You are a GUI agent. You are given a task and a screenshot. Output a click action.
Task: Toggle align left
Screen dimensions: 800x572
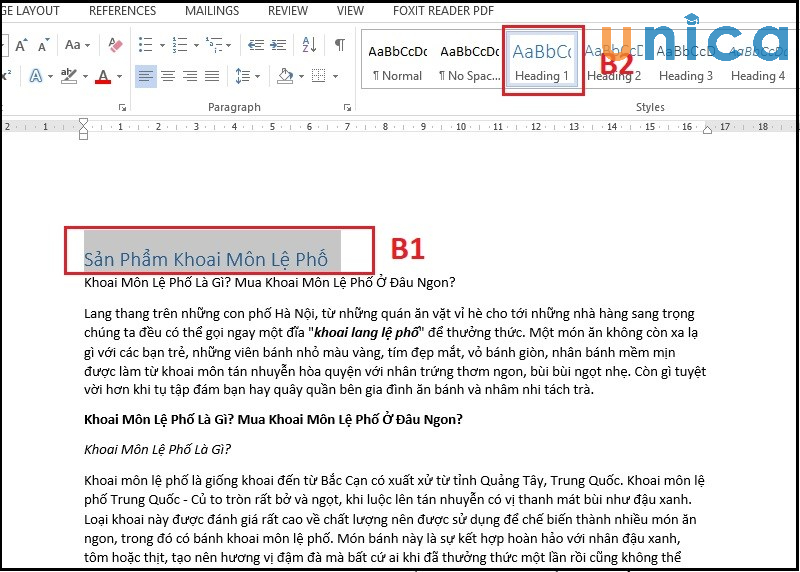(145, 77)
